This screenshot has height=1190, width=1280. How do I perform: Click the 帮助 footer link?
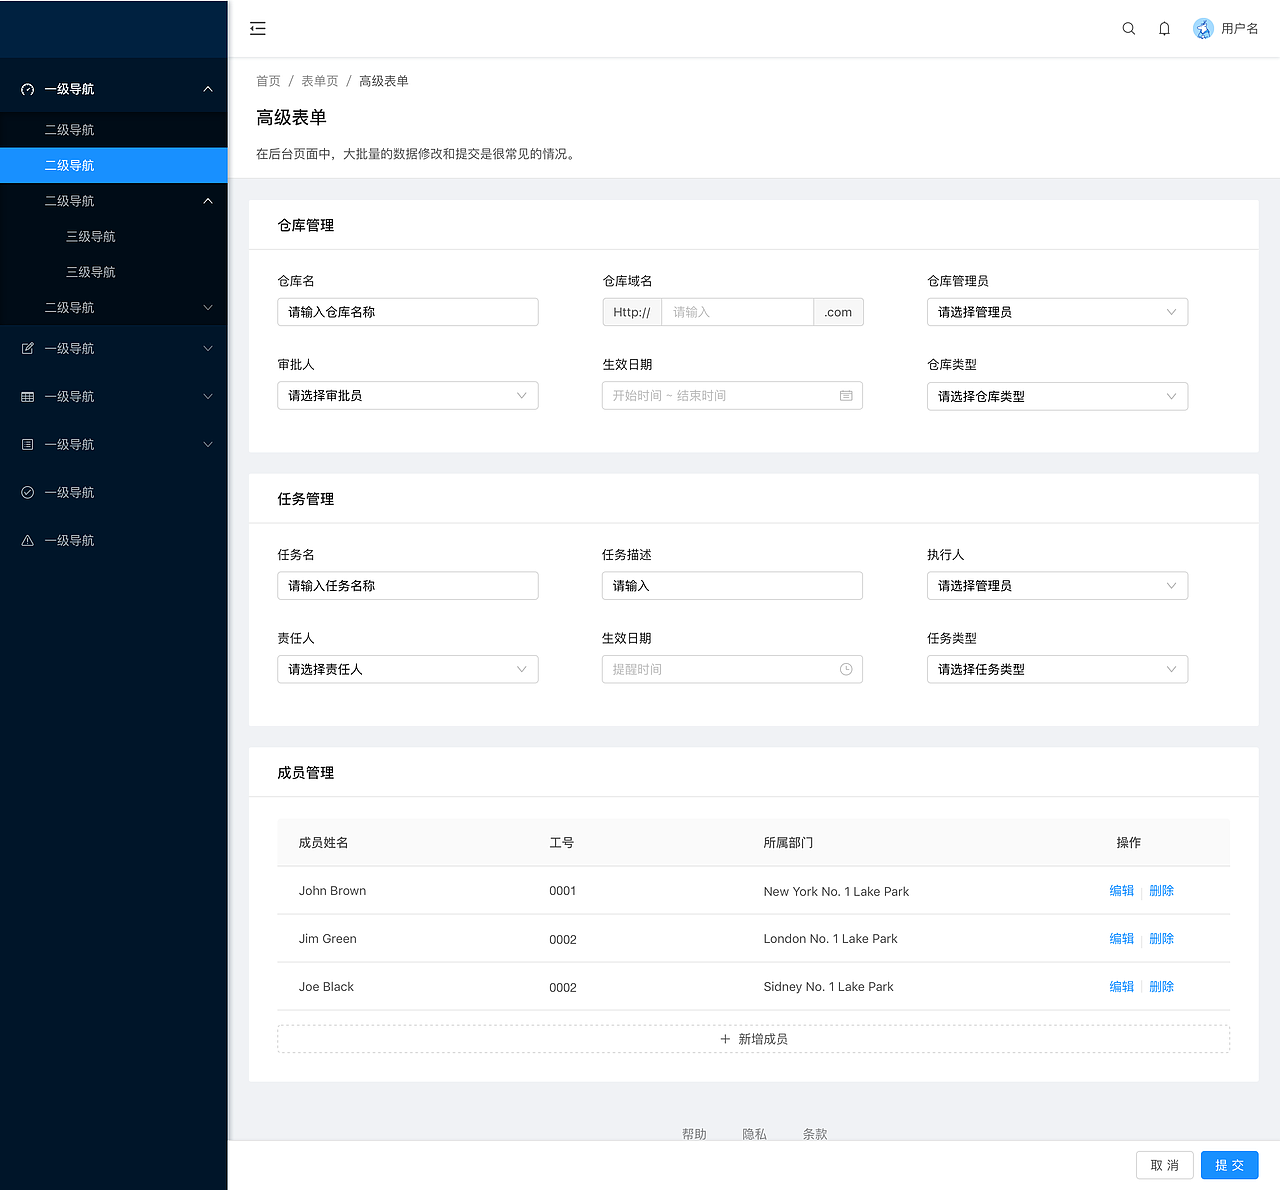point(694,1134)
